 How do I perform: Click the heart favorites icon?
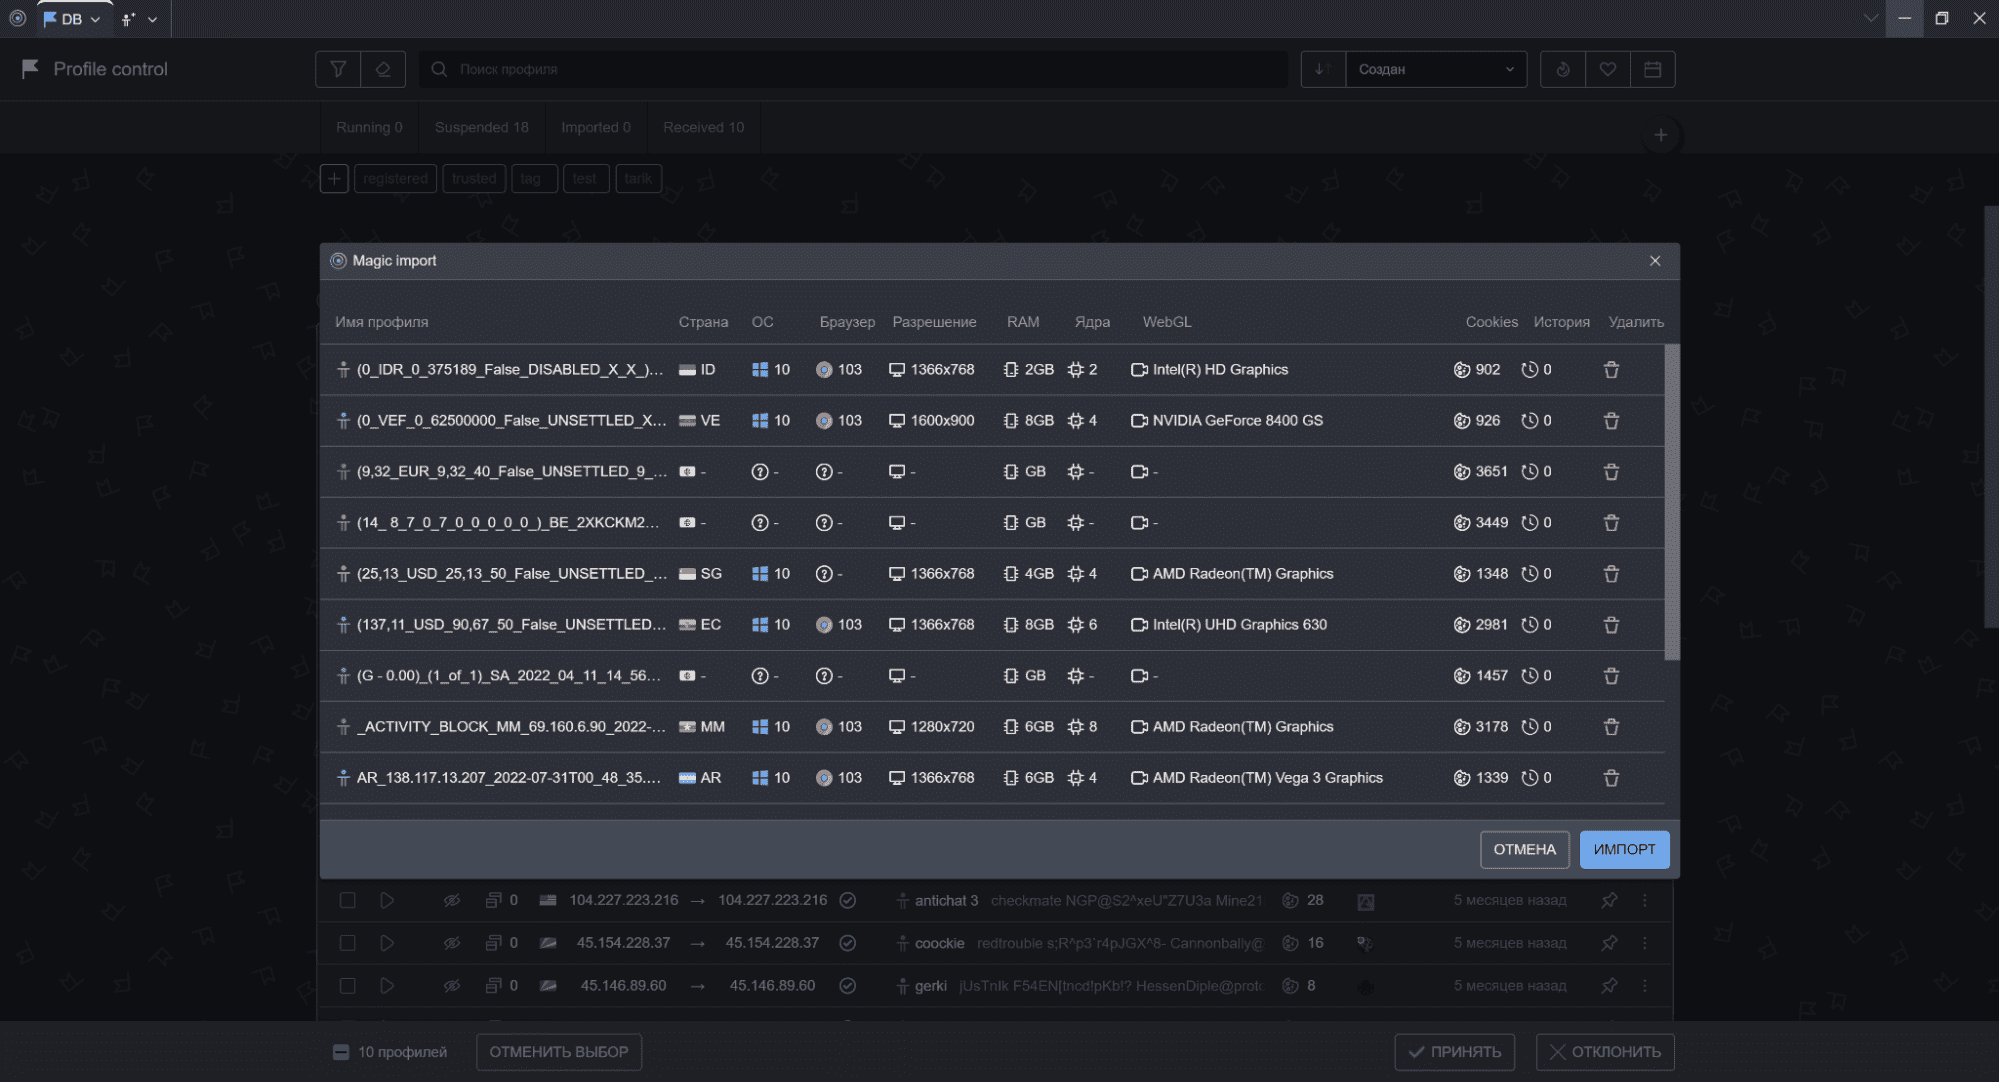1608,69
